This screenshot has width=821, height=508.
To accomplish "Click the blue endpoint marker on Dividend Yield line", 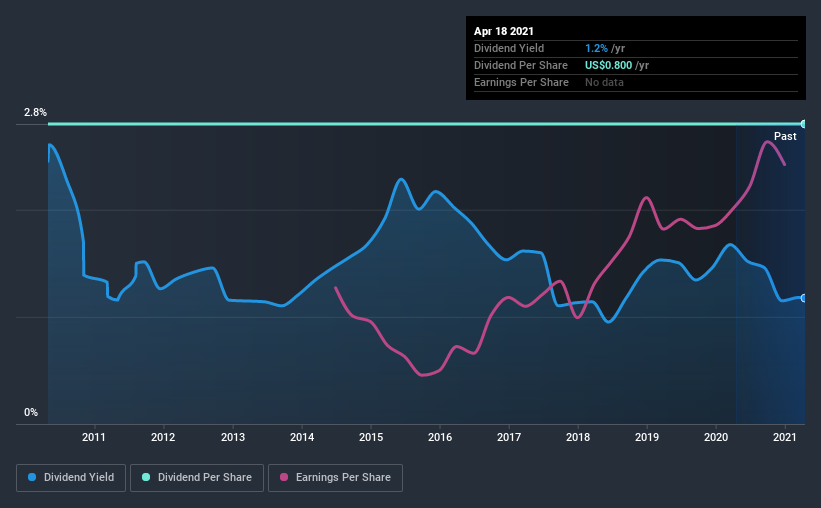I will (804, 298).
